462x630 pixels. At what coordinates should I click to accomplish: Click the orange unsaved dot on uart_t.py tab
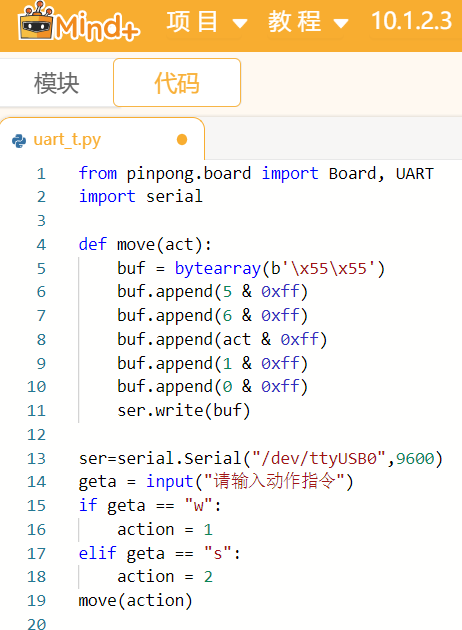click(x=182, y=139)
